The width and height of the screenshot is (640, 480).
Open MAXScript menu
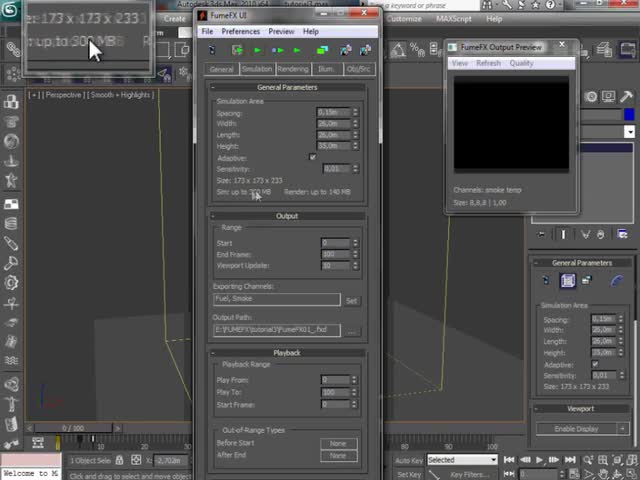point(453,19)
